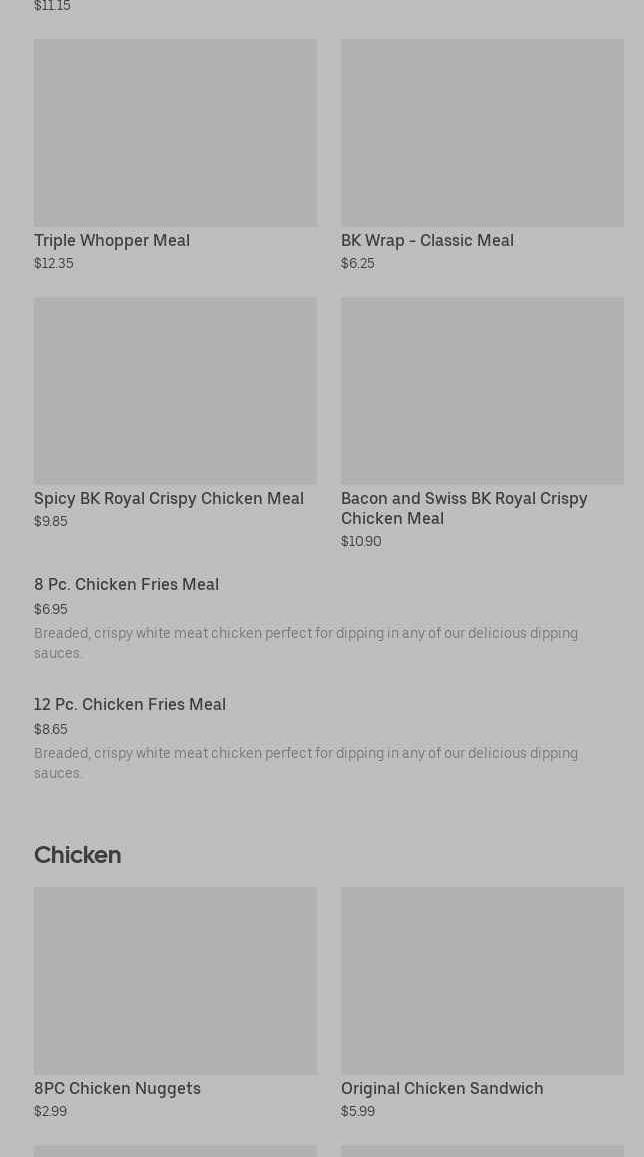Click the $9.85 price text
This screenshot has height=1157, width=644.
click(51, 522)
